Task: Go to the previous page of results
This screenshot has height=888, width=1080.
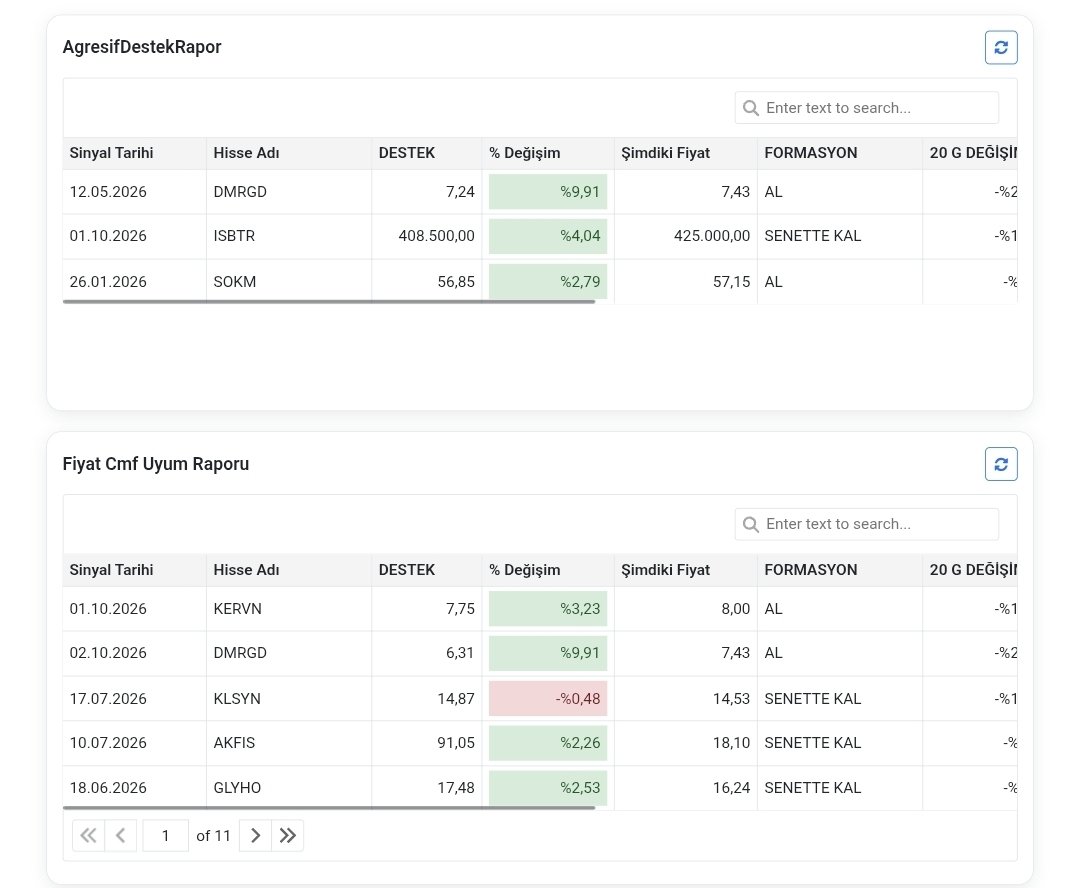Action: pyautogui.click(x=121, y=836)
